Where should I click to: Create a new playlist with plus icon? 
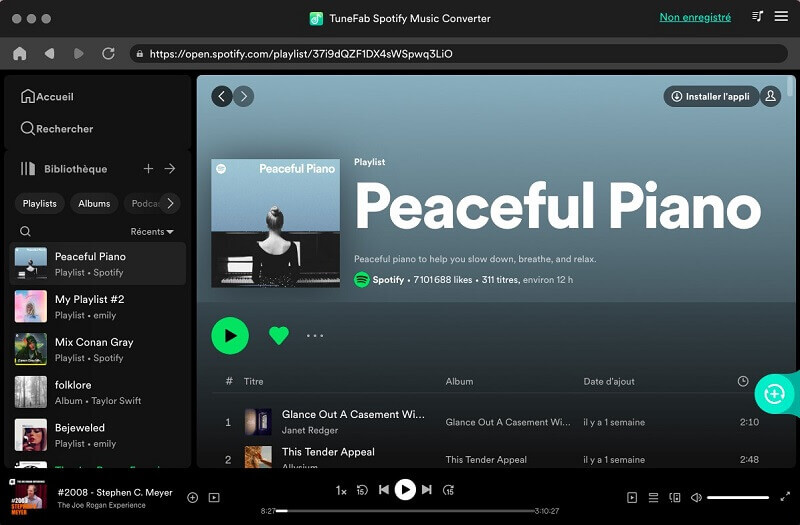(x=148, y=168)
